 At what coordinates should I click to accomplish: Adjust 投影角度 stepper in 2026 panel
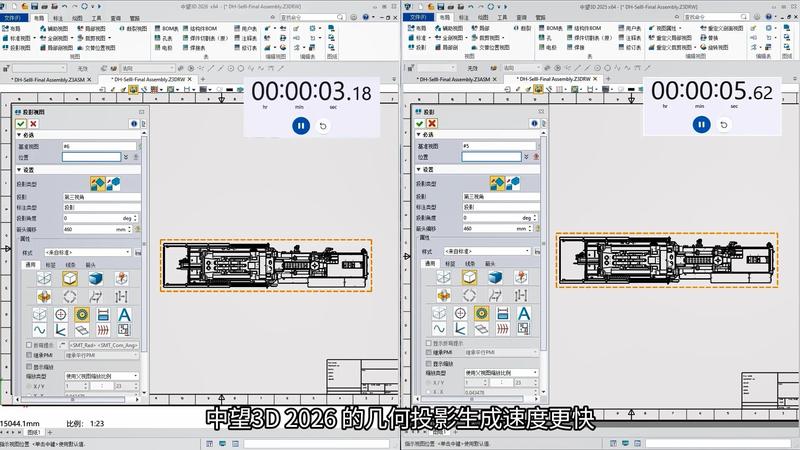136,218
